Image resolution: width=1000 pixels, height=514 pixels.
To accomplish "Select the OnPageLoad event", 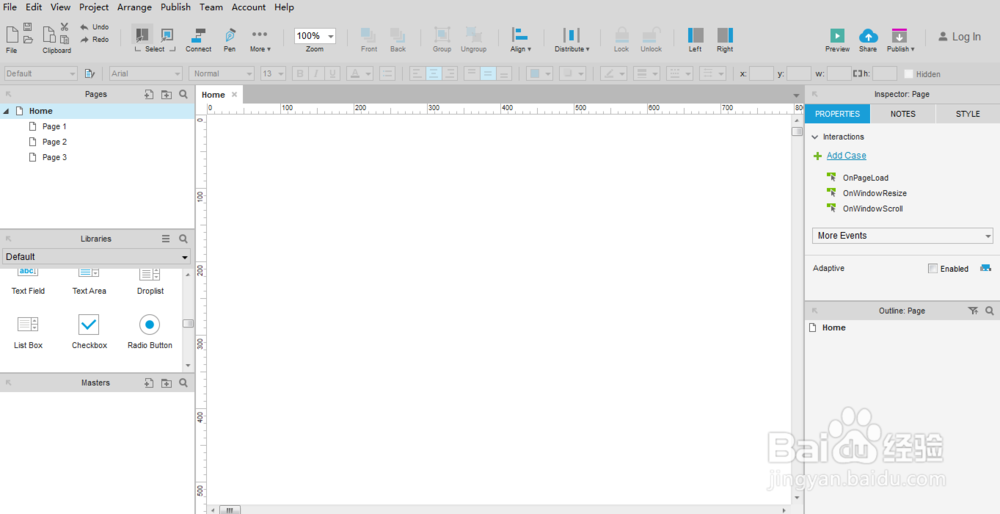I will click(x=865, y=178).
